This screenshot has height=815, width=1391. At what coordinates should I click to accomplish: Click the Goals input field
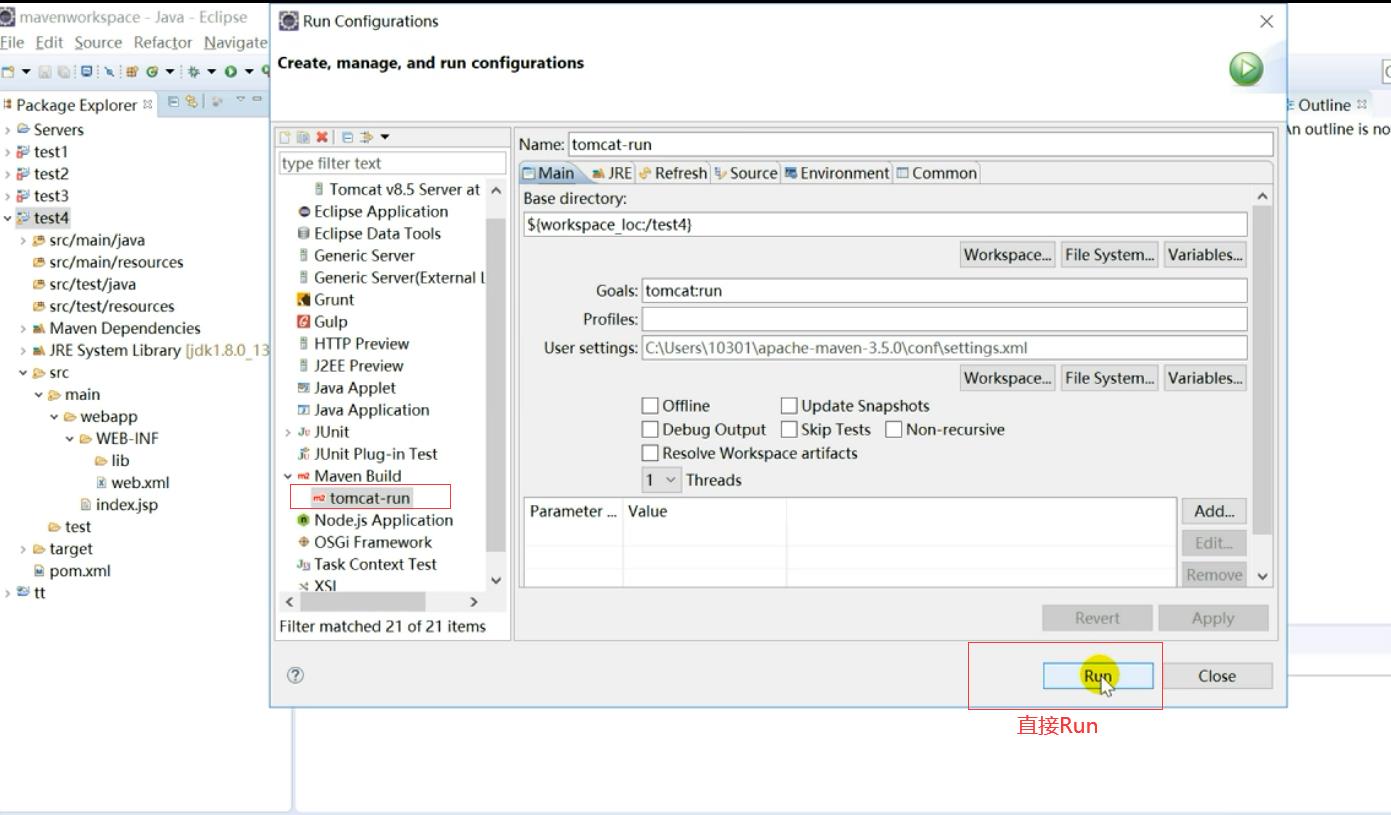coord(944,291)
